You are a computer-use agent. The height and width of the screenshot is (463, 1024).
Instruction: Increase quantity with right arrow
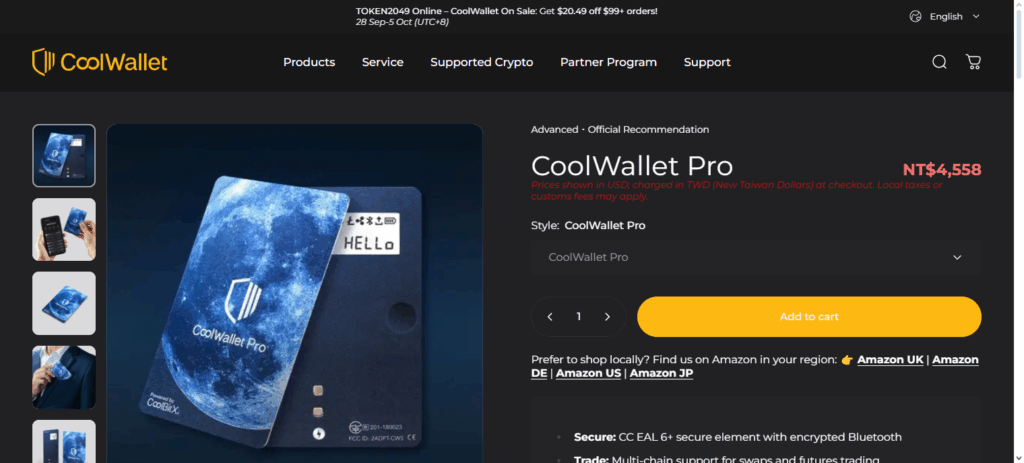(x=607, y=317)
